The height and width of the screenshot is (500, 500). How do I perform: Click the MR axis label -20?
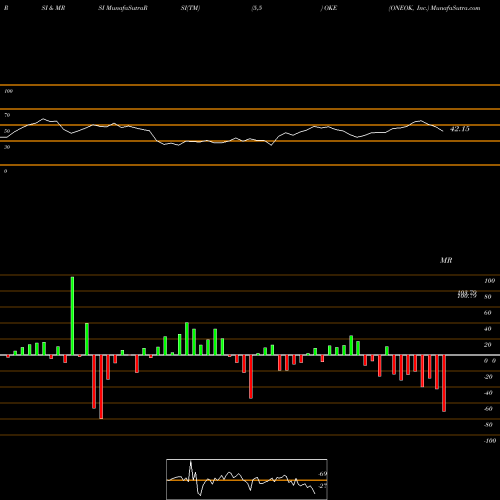(488, 377)
